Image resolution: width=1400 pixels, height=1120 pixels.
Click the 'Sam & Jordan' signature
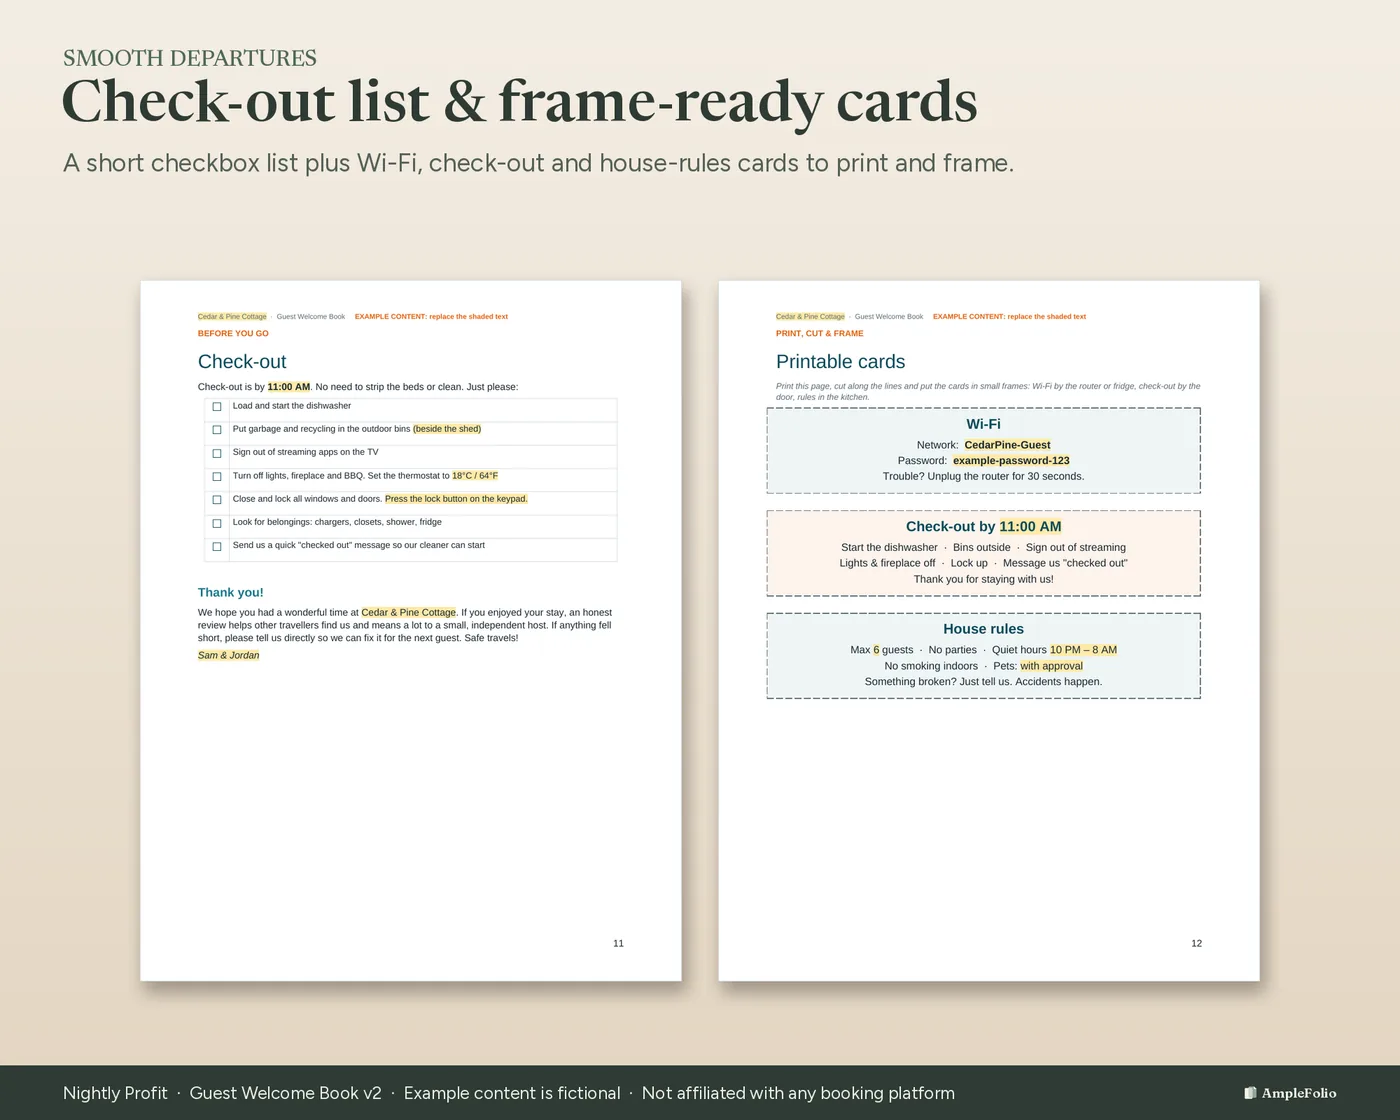pyautogui.click(x=229, y=655)
